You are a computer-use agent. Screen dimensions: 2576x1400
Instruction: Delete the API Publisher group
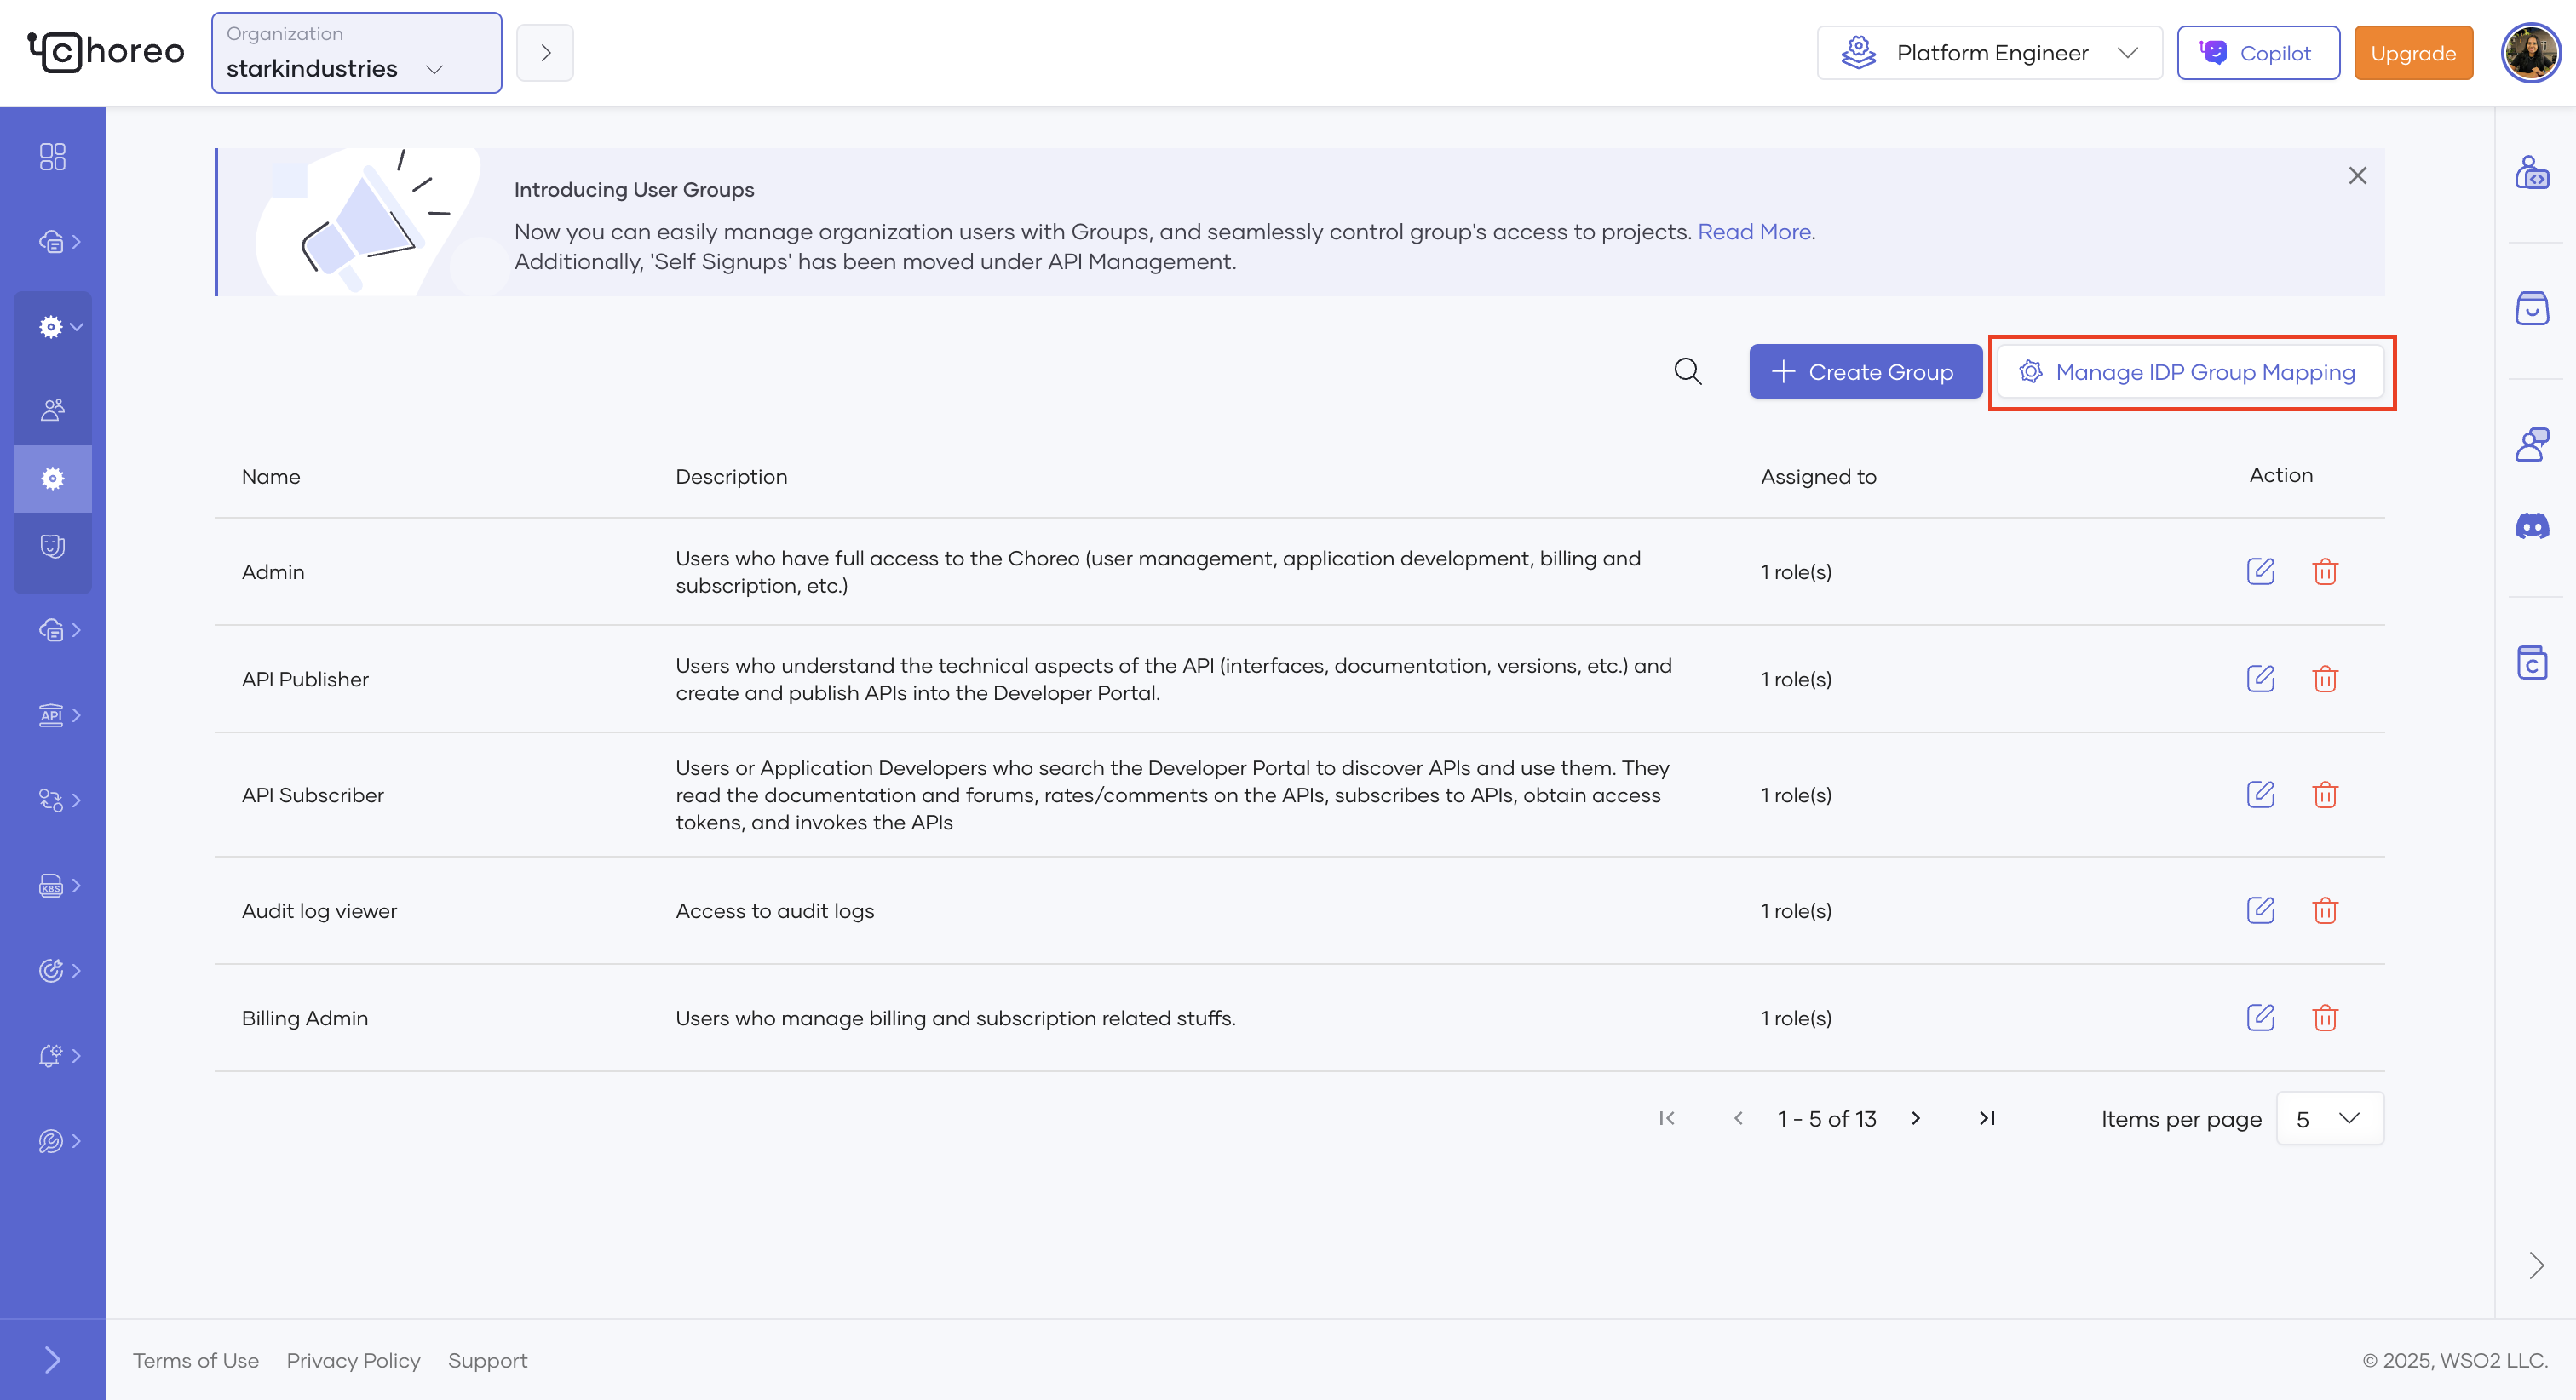coord(2325,679)
